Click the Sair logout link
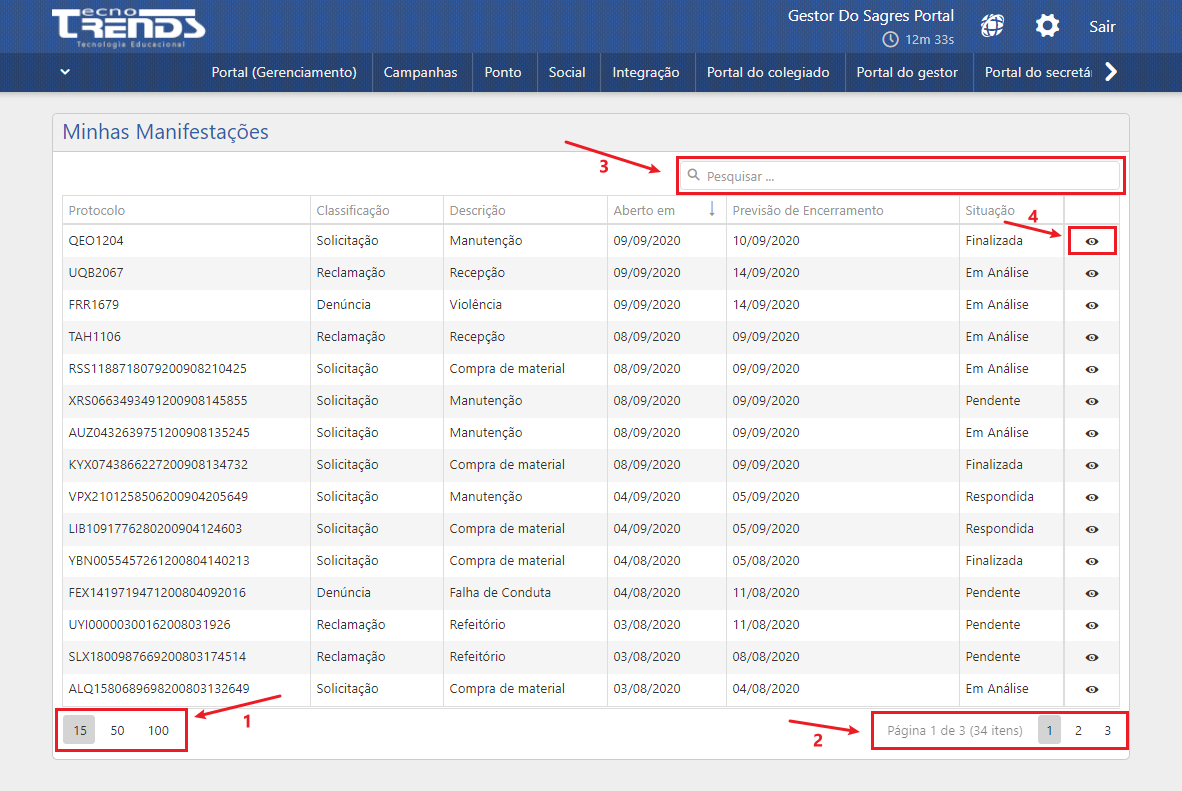 [x=1102, y=26]
